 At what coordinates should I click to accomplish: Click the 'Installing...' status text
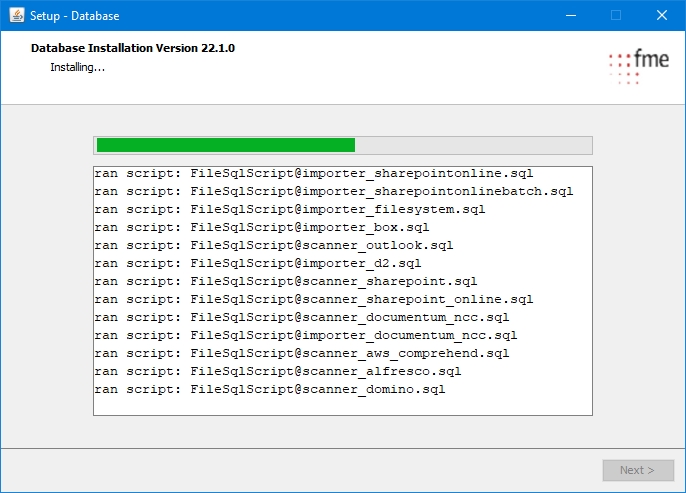pyautogui.click(x=77, y=67)
